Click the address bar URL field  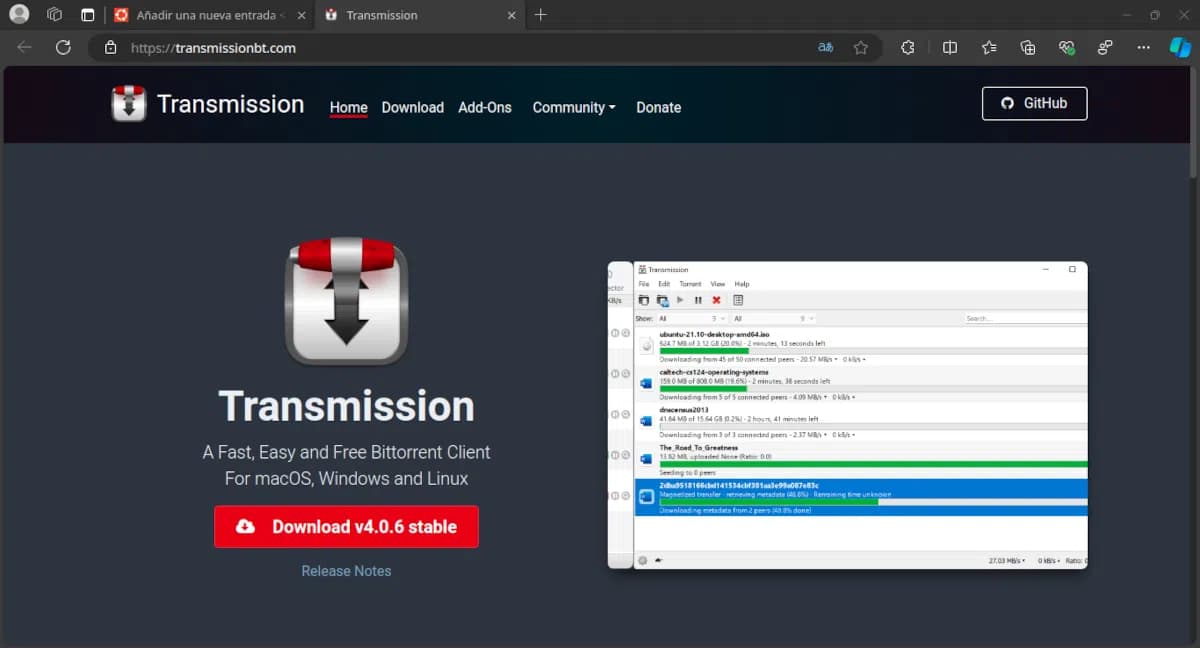pyautogui.click(x=450, y=47)
